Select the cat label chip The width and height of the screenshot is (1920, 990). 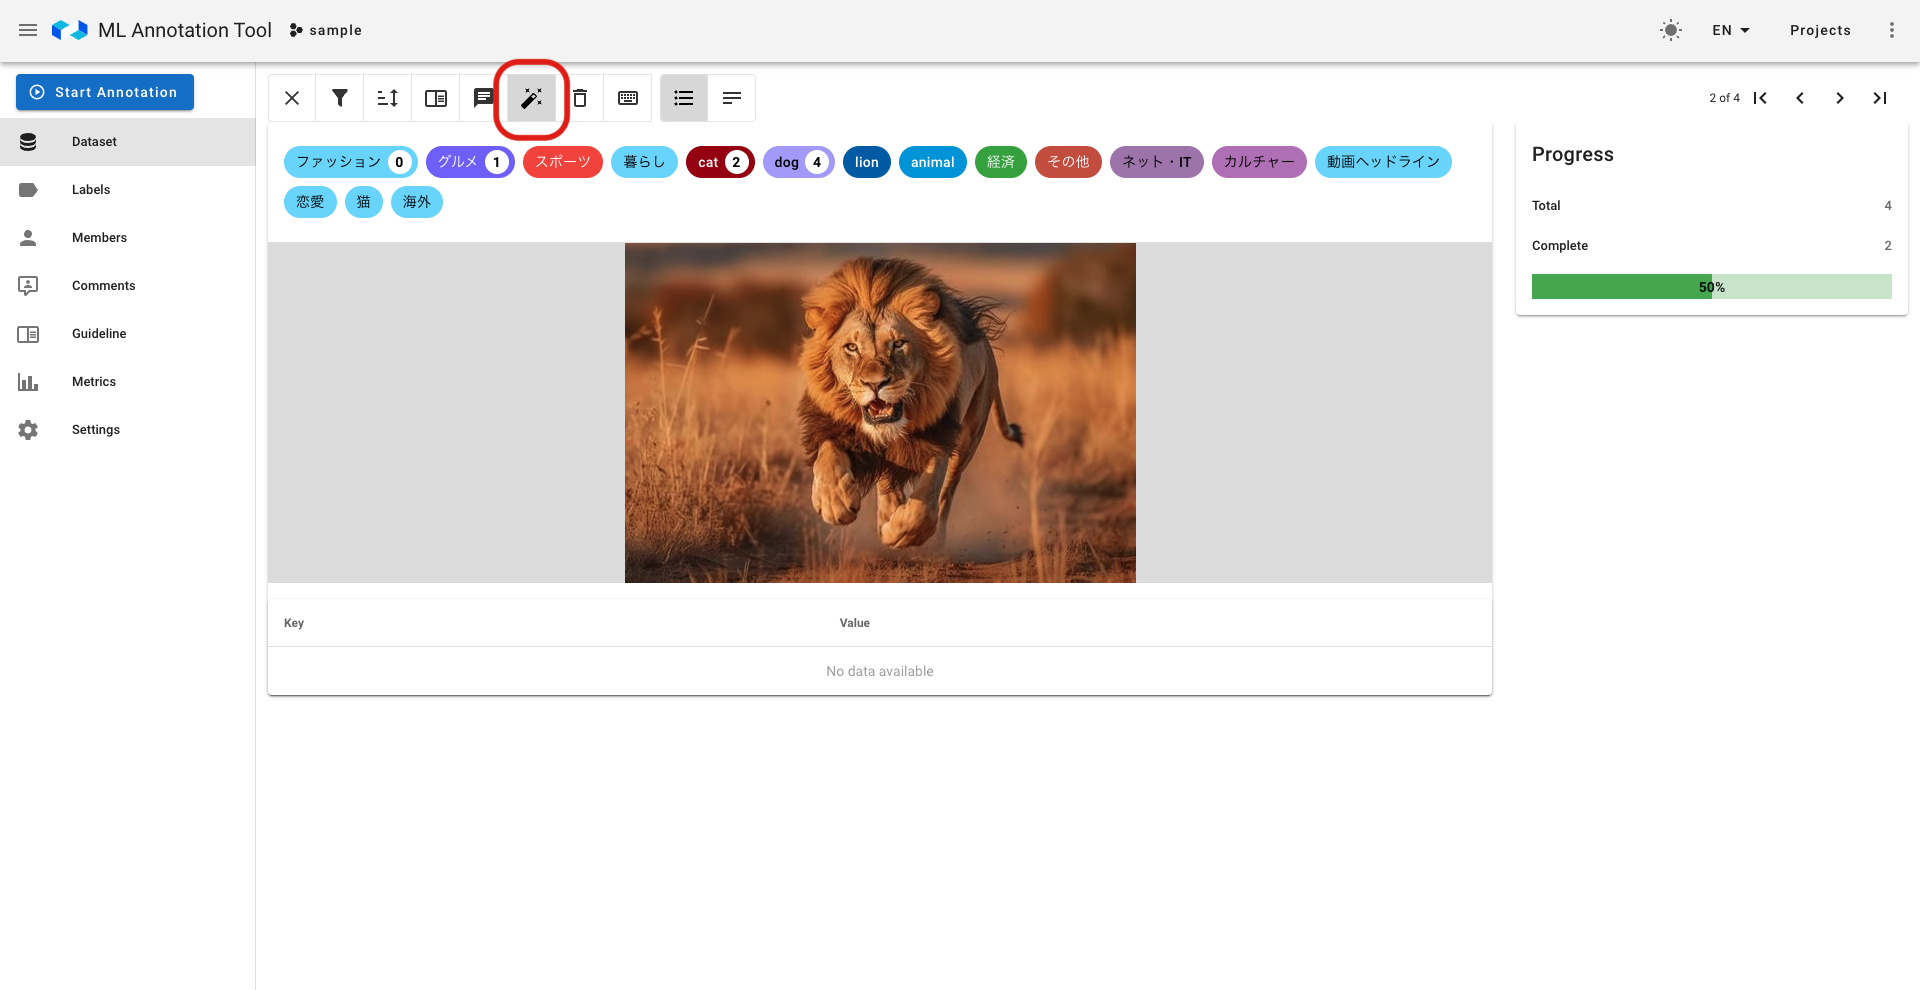click(x=720, y=162)
